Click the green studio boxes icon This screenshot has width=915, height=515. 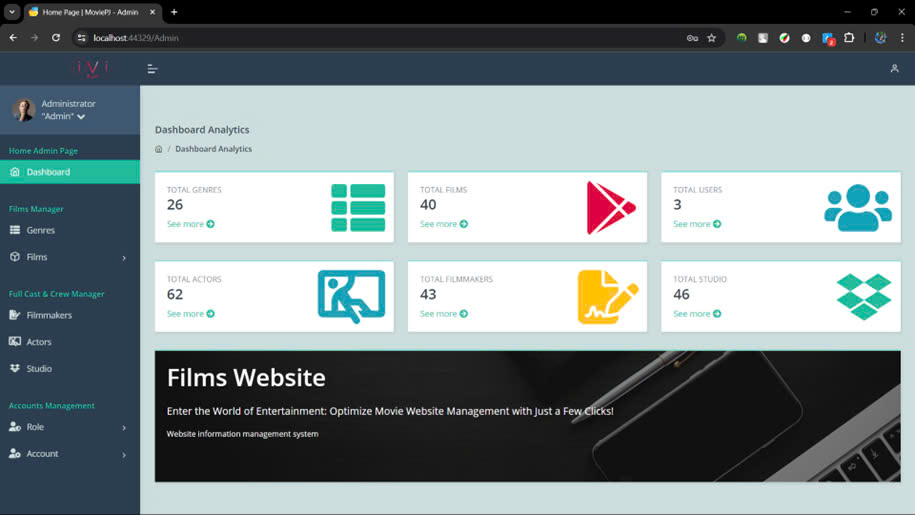864,297
